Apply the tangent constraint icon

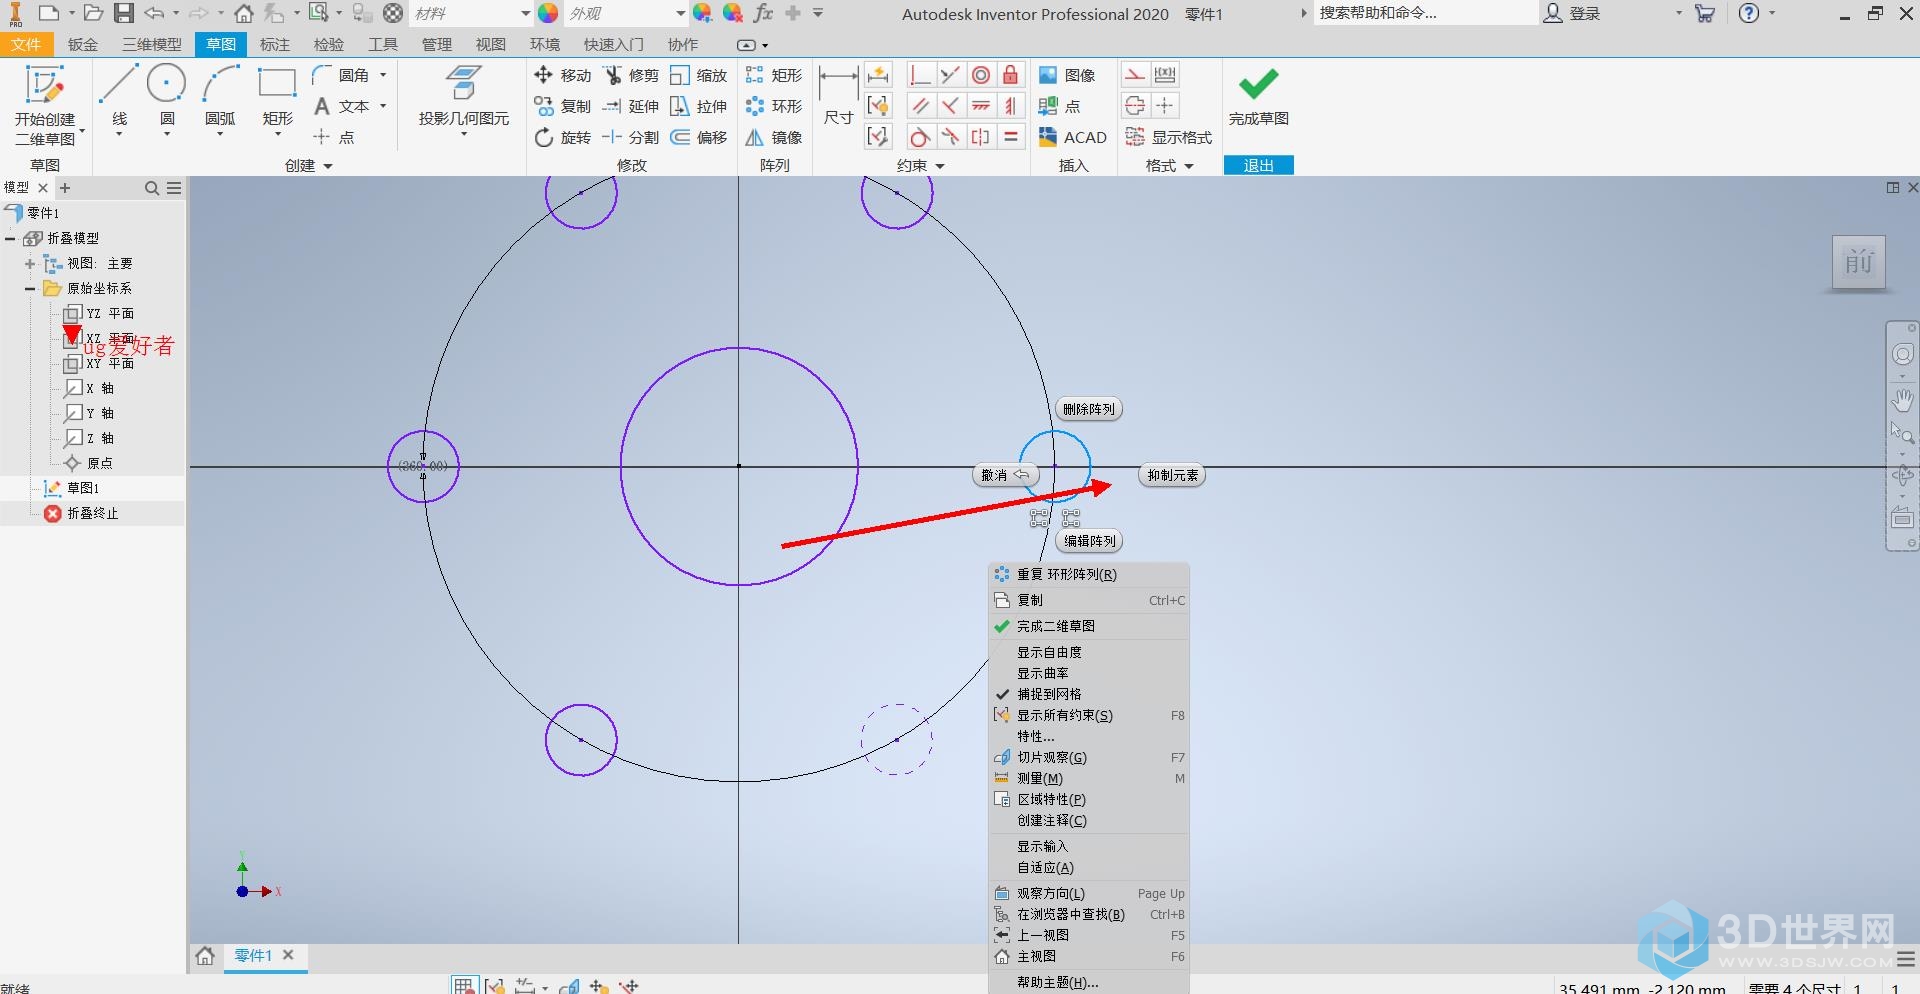920,137
